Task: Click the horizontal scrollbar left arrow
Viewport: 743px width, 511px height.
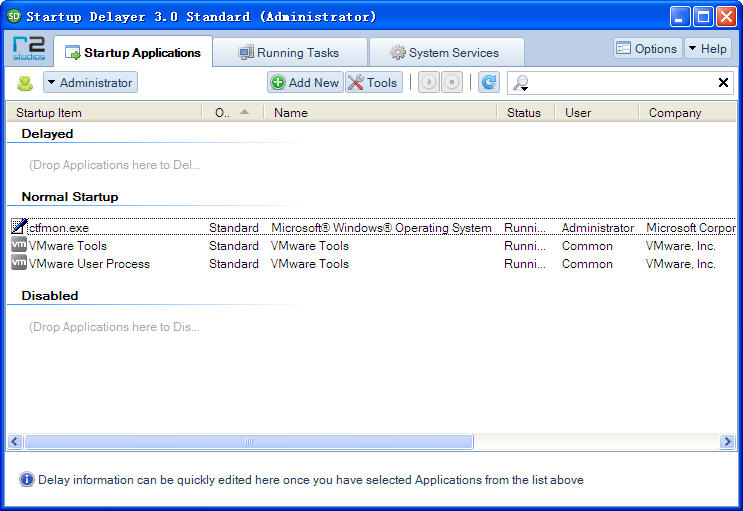Action: [15, 441]
